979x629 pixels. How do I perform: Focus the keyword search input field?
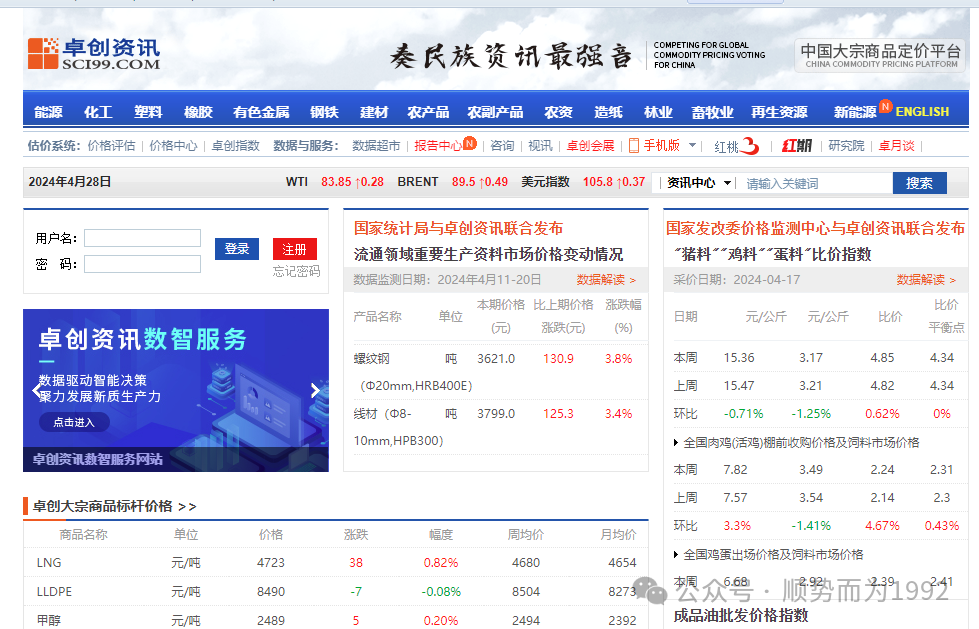[815, 183]
